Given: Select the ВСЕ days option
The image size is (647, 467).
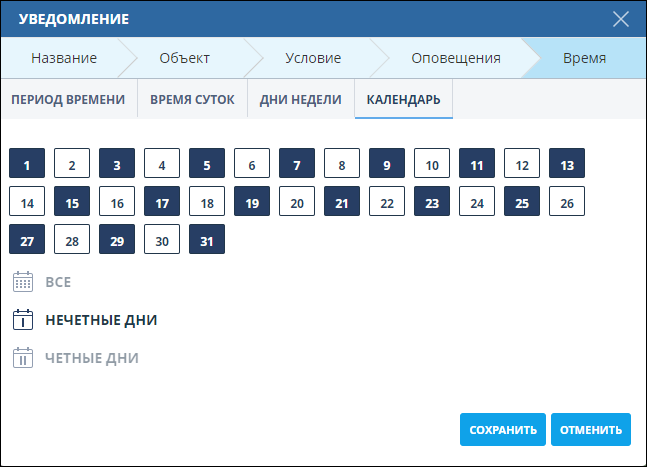Looking at the screenshot, I should (58, 282).
